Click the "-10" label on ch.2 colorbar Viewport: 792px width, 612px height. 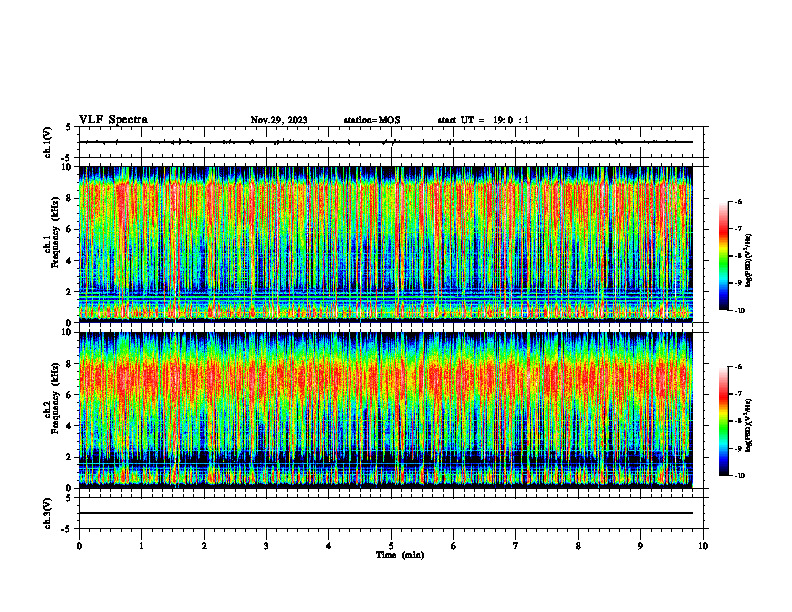[739, 476]
